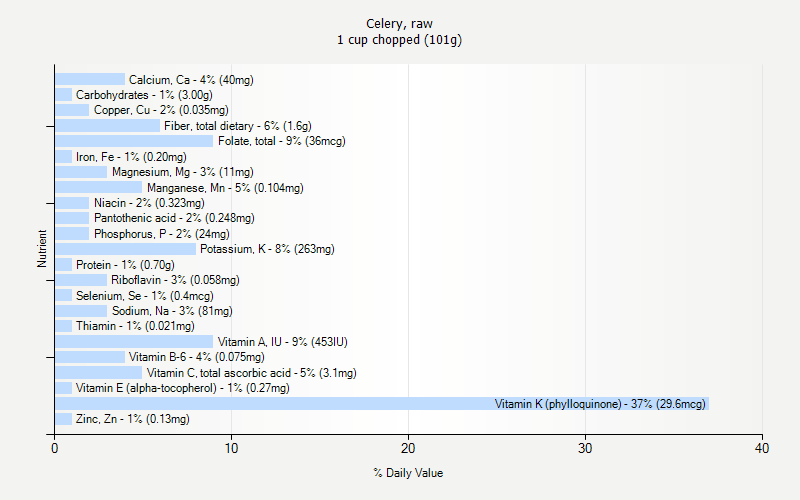Click the blue Riboflavin bar
The width and height of the screenshot is (800, 500).
(x=81, y=280)
